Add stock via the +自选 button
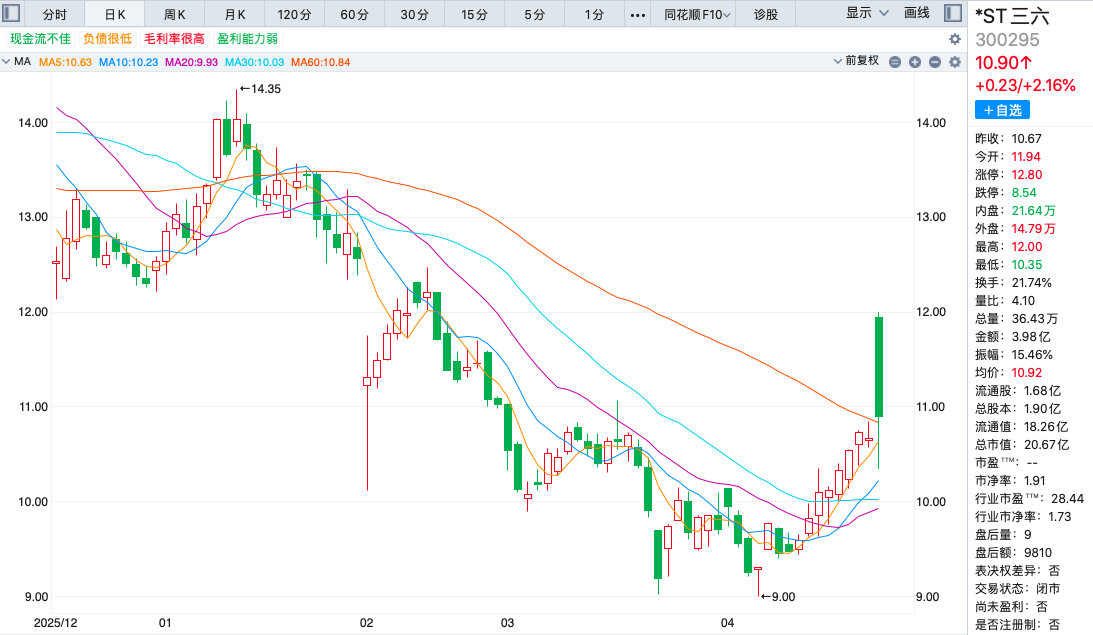 (1002, 110)
